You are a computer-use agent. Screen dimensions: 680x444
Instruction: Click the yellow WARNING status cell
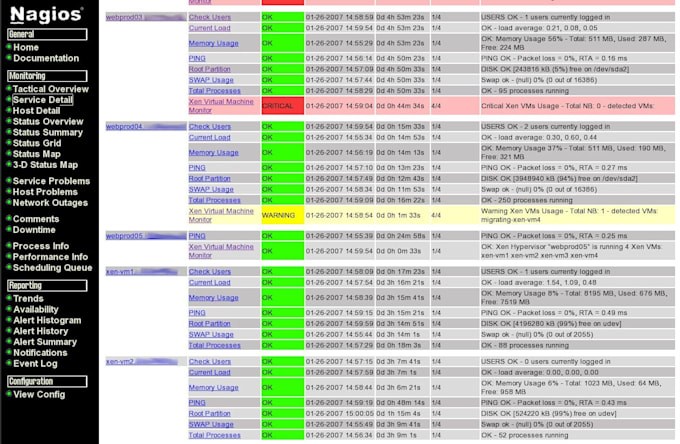click(x=283, y=215)
